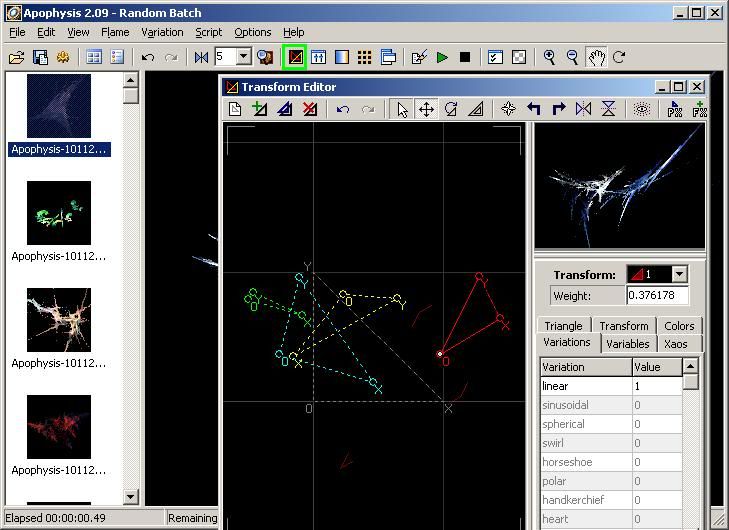Viewport: 729px width, 530px height.
Task: Toggle post-transform edit mode (PX)
Action: (675, 110)
